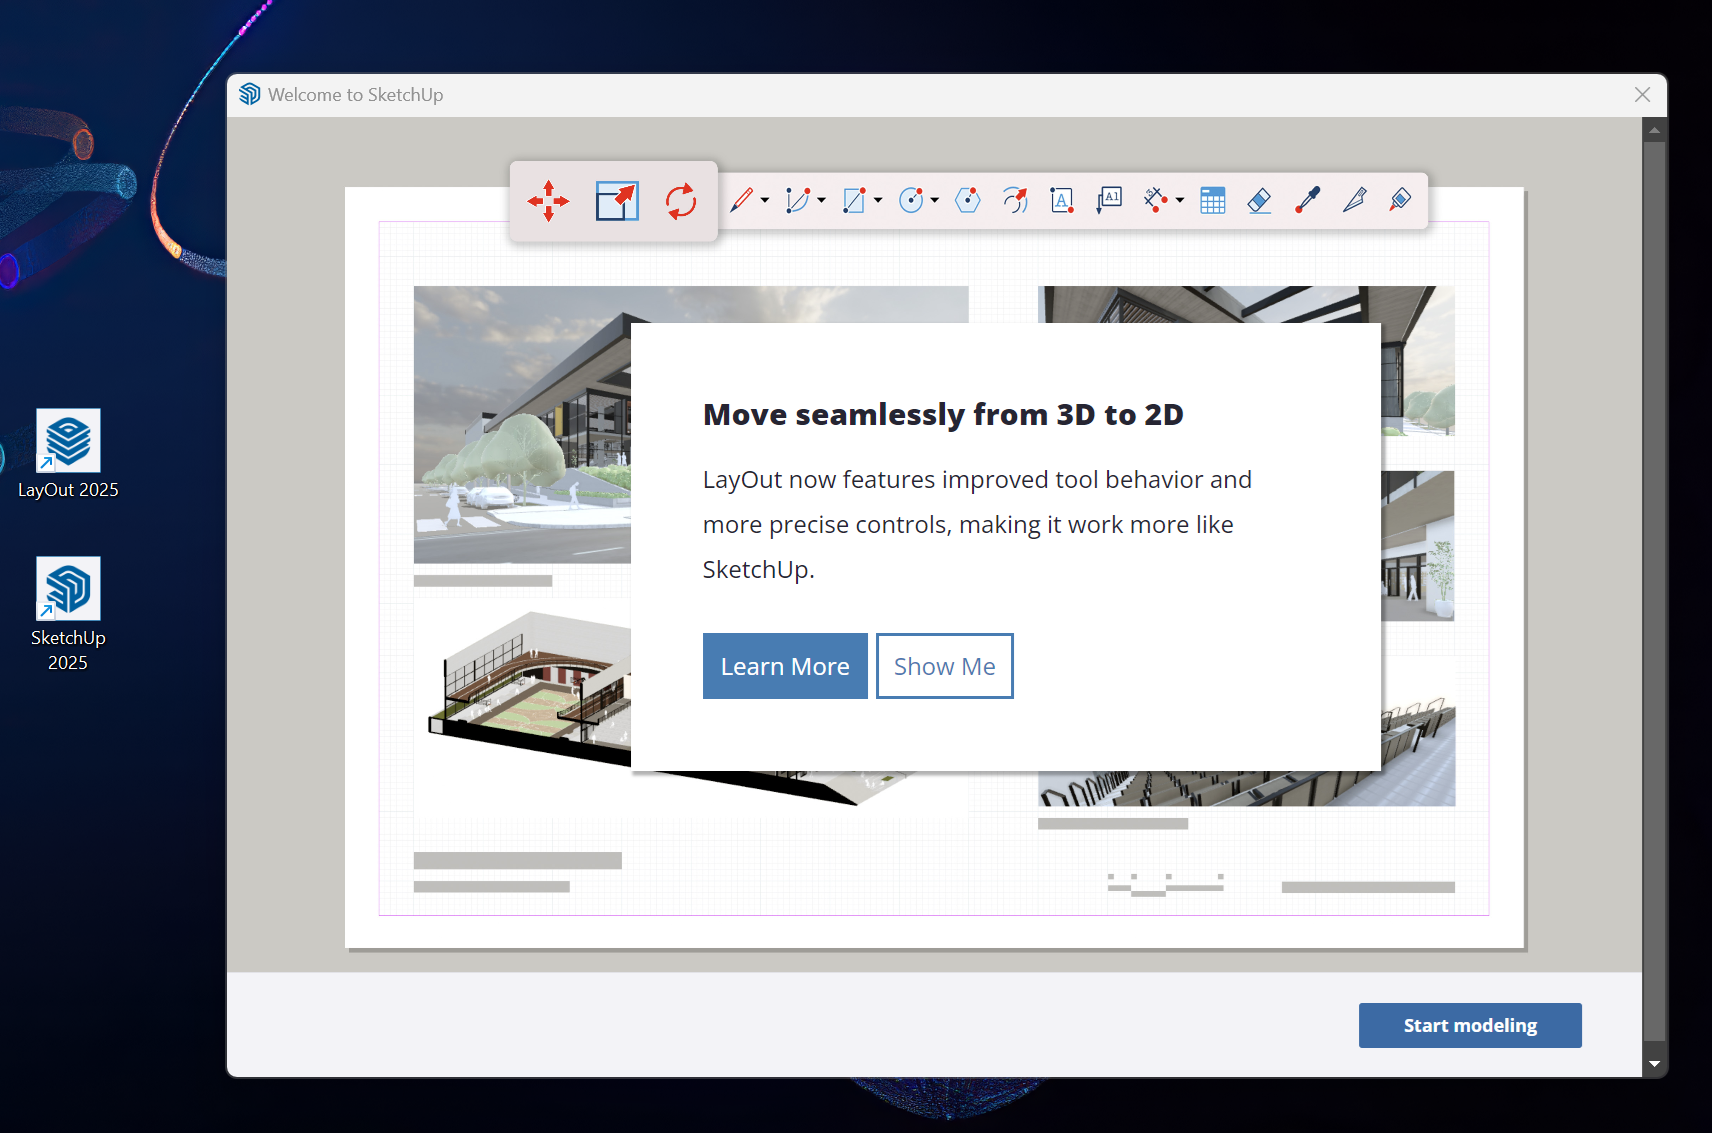This screenshot has height=1133, width=1712.
Task: Close the Welcome to SketchUp window
Action: pyautogui.click(x=1642, y=94)
